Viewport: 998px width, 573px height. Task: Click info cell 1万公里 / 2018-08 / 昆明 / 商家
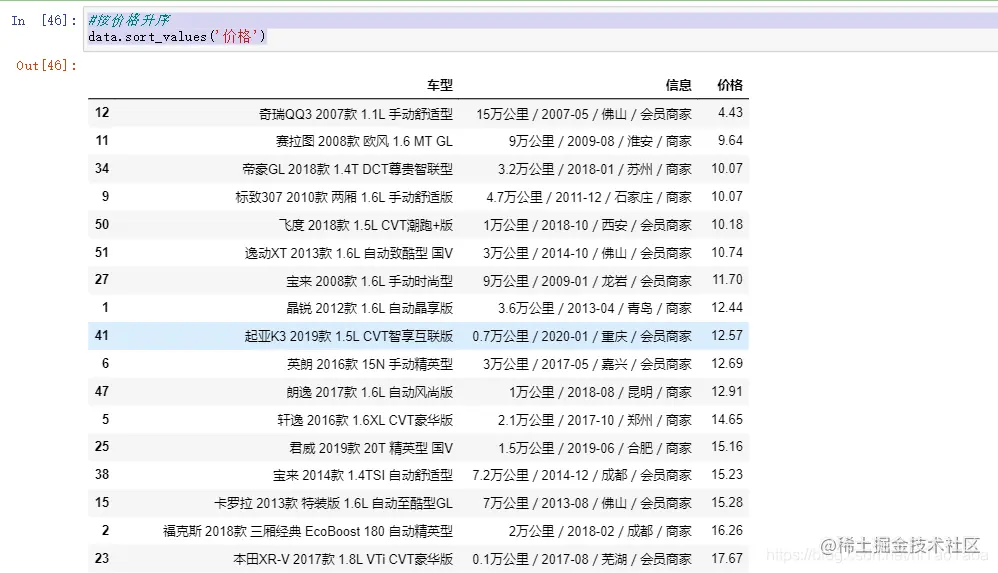pyautogui.click(x=600, y=392)
